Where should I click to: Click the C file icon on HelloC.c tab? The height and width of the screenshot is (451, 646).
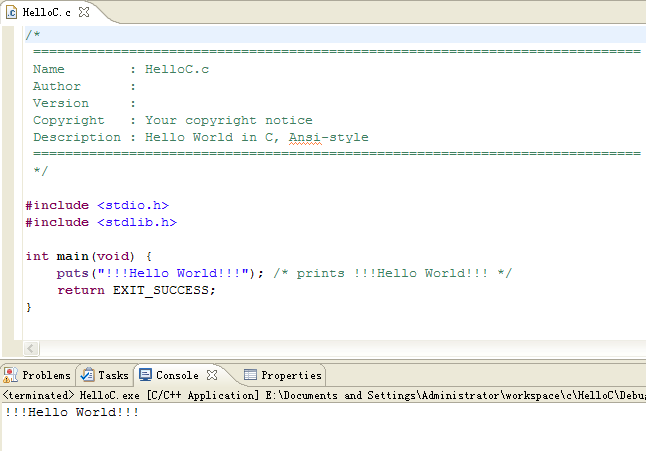coord(12,12)
